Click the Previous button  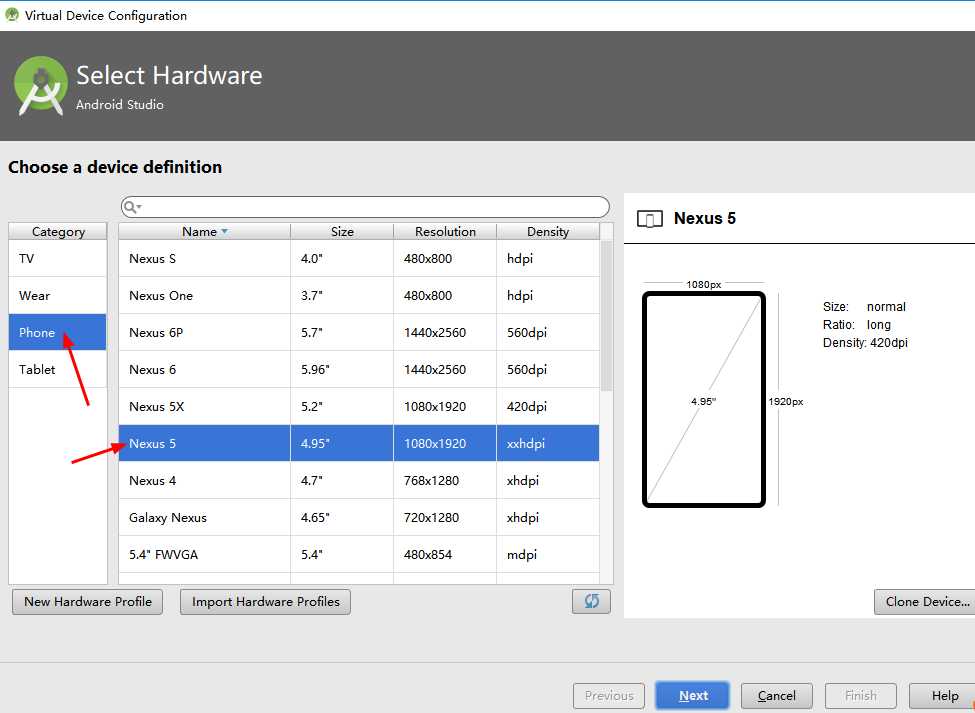pyautogui.click(x=609, y=696)
